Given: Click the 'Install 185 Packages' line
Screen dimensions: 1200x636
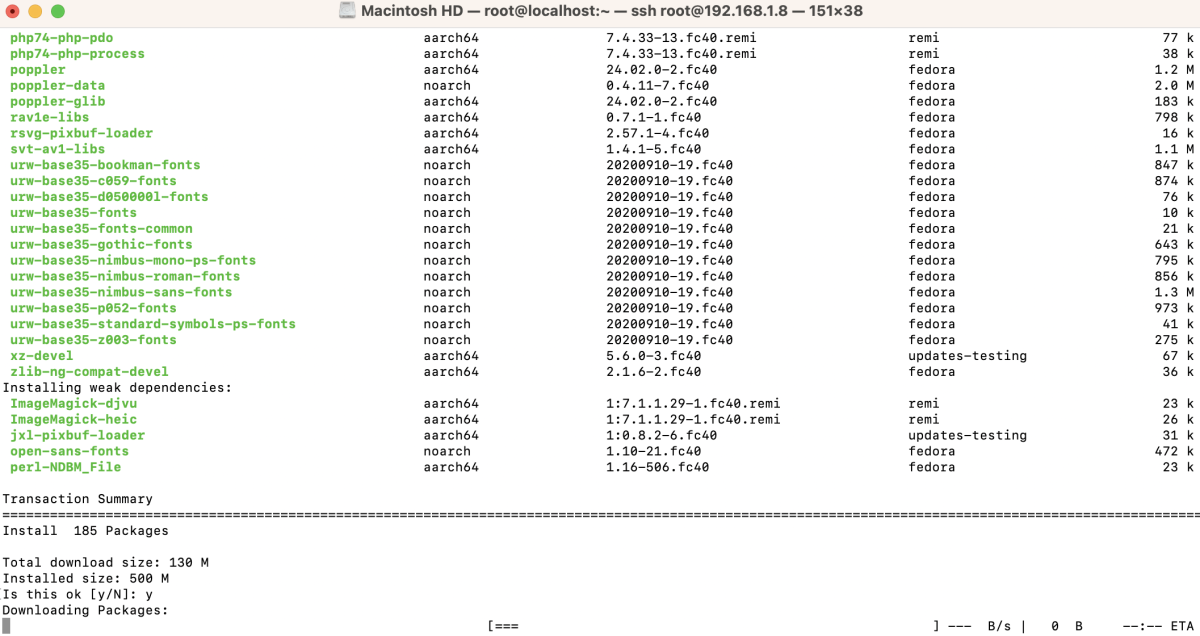Looking at the screenshot, I should click(x=85, y=531).
